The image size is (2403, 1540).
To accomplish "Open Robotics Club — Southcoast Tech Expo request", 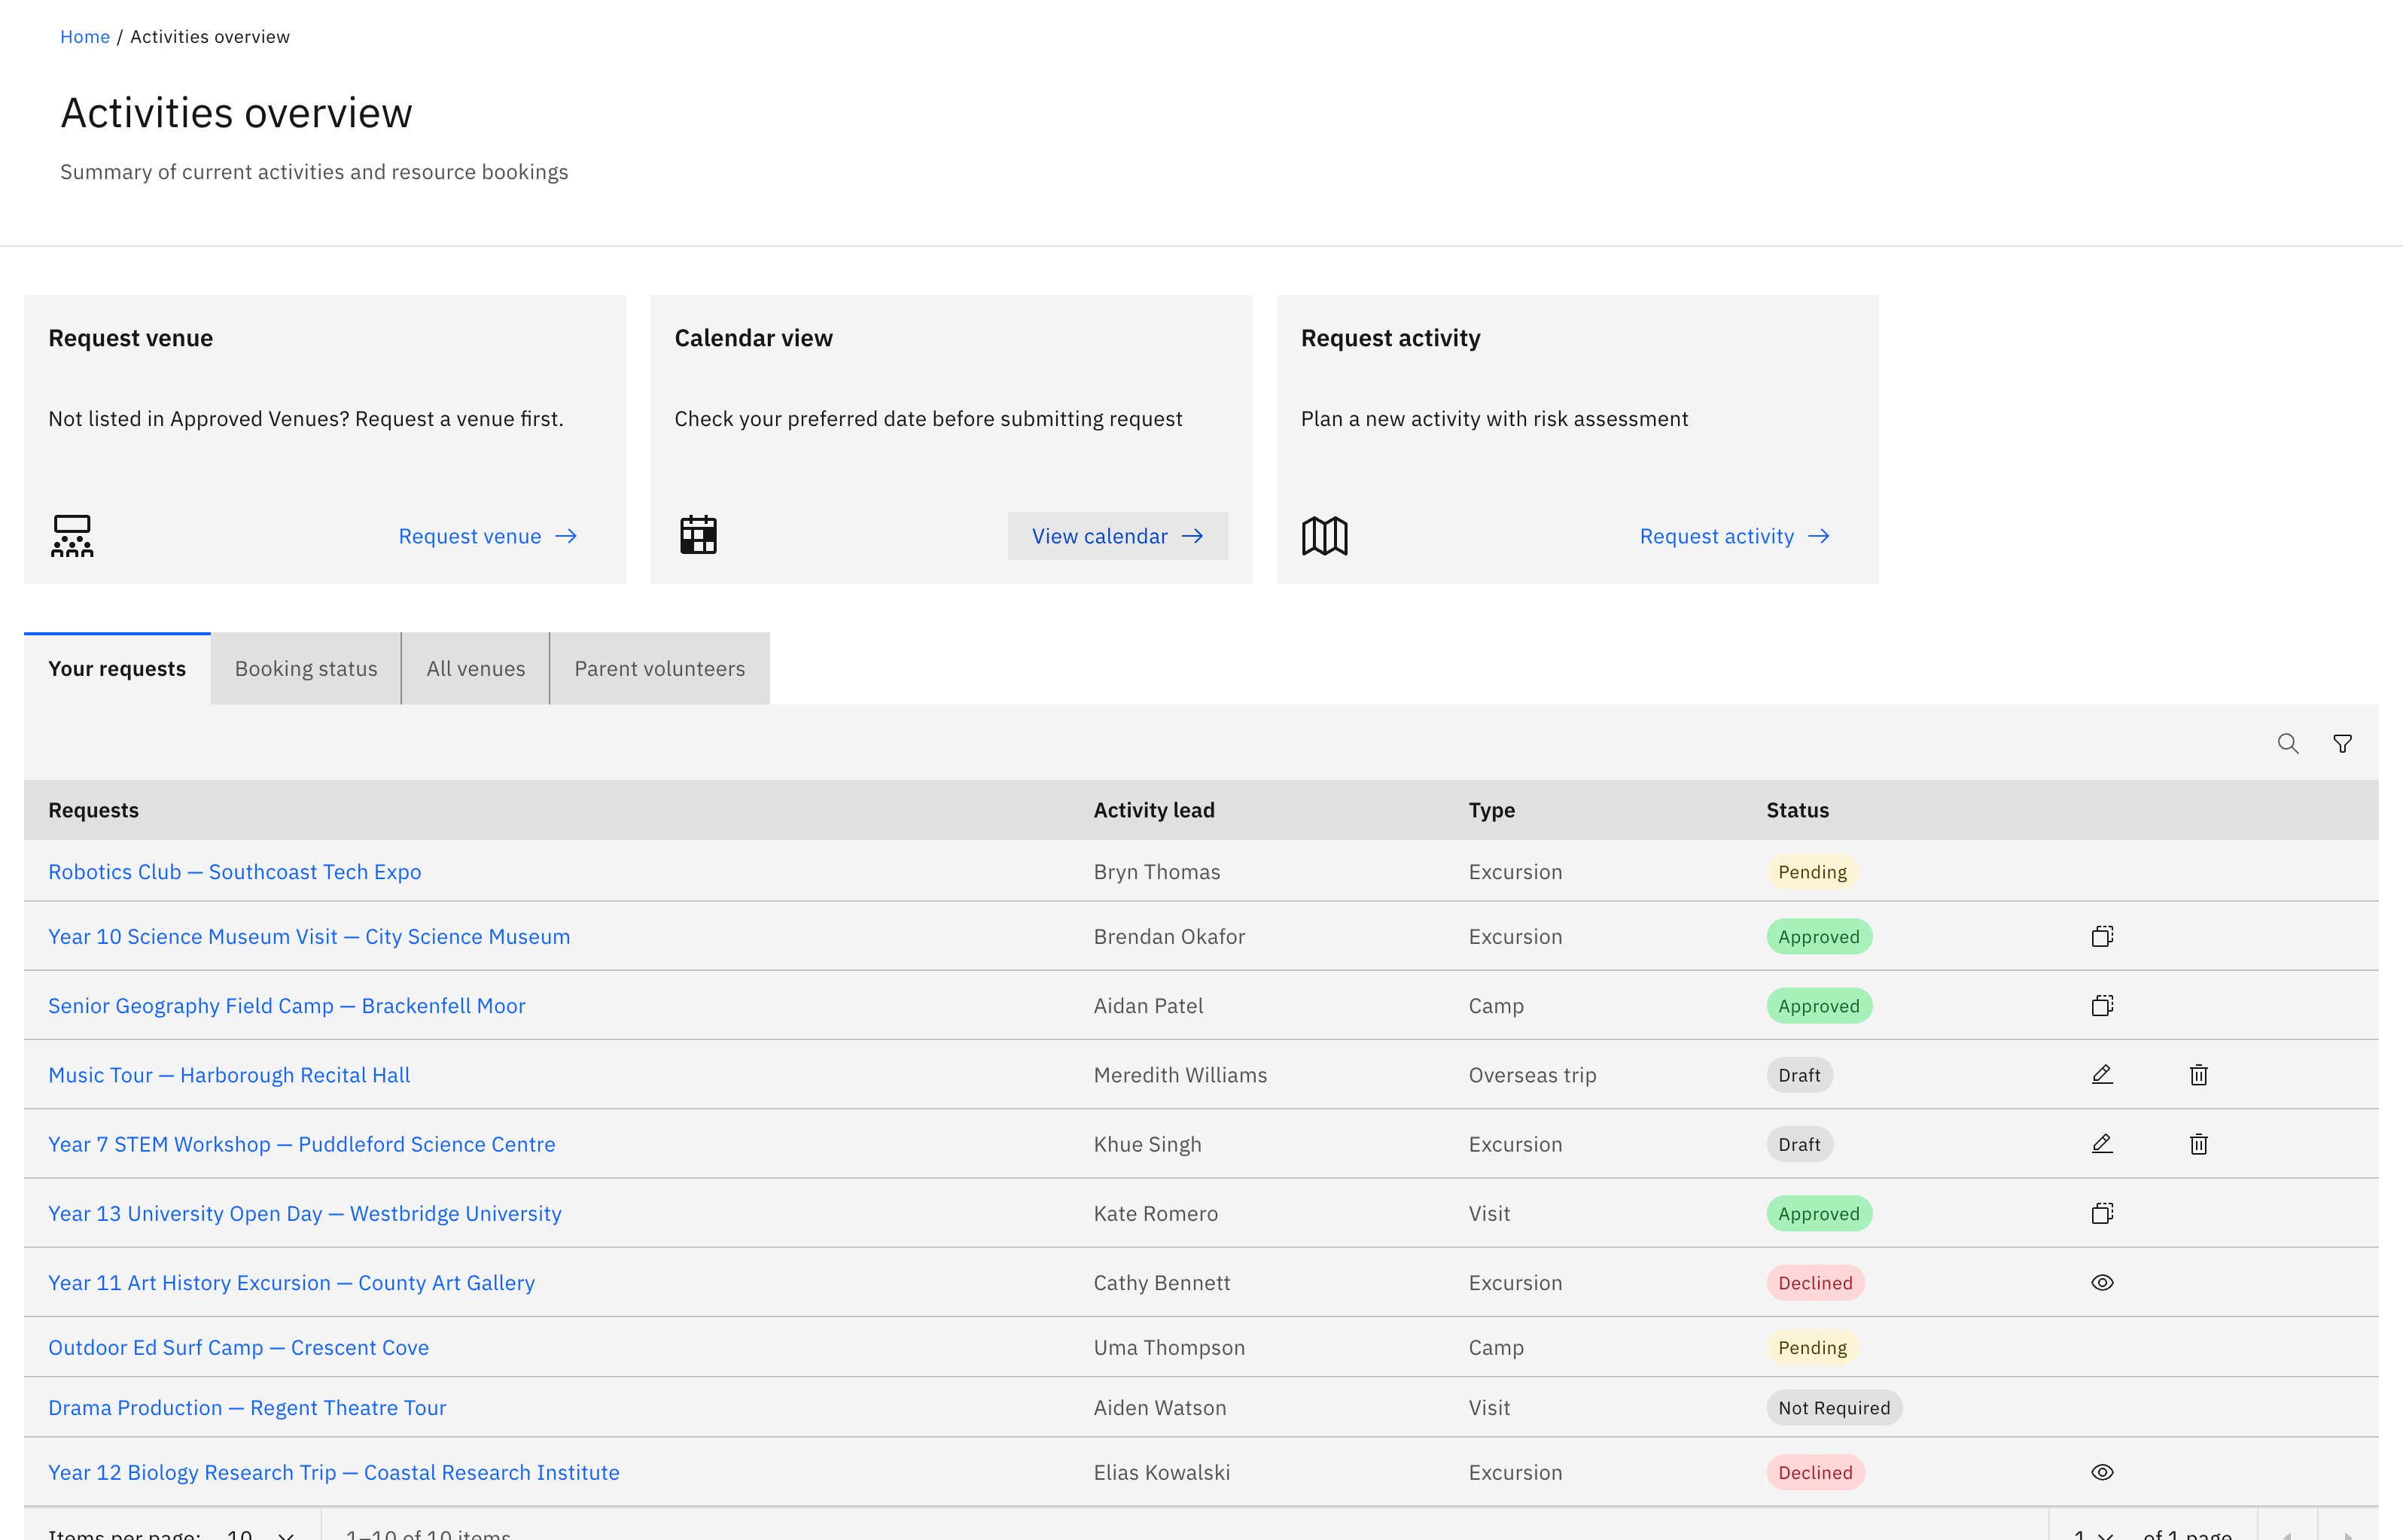I will [x=235, y=872].
